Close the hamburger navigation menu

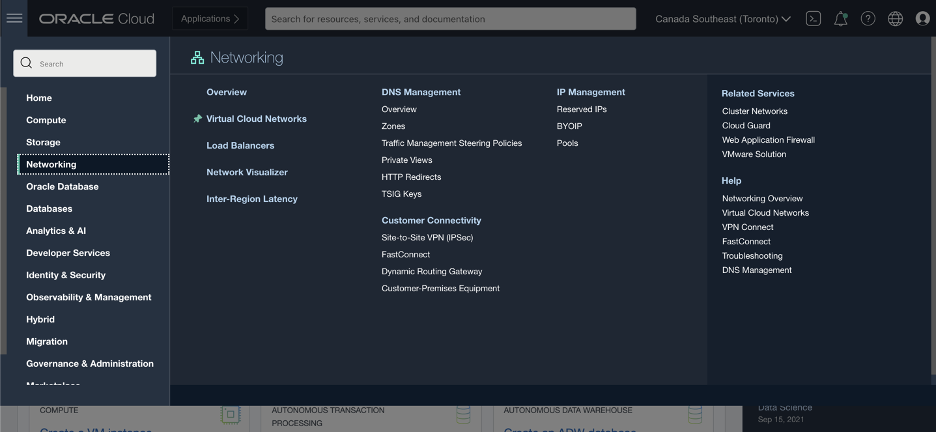pyautogui.click(x=14, y=18)
